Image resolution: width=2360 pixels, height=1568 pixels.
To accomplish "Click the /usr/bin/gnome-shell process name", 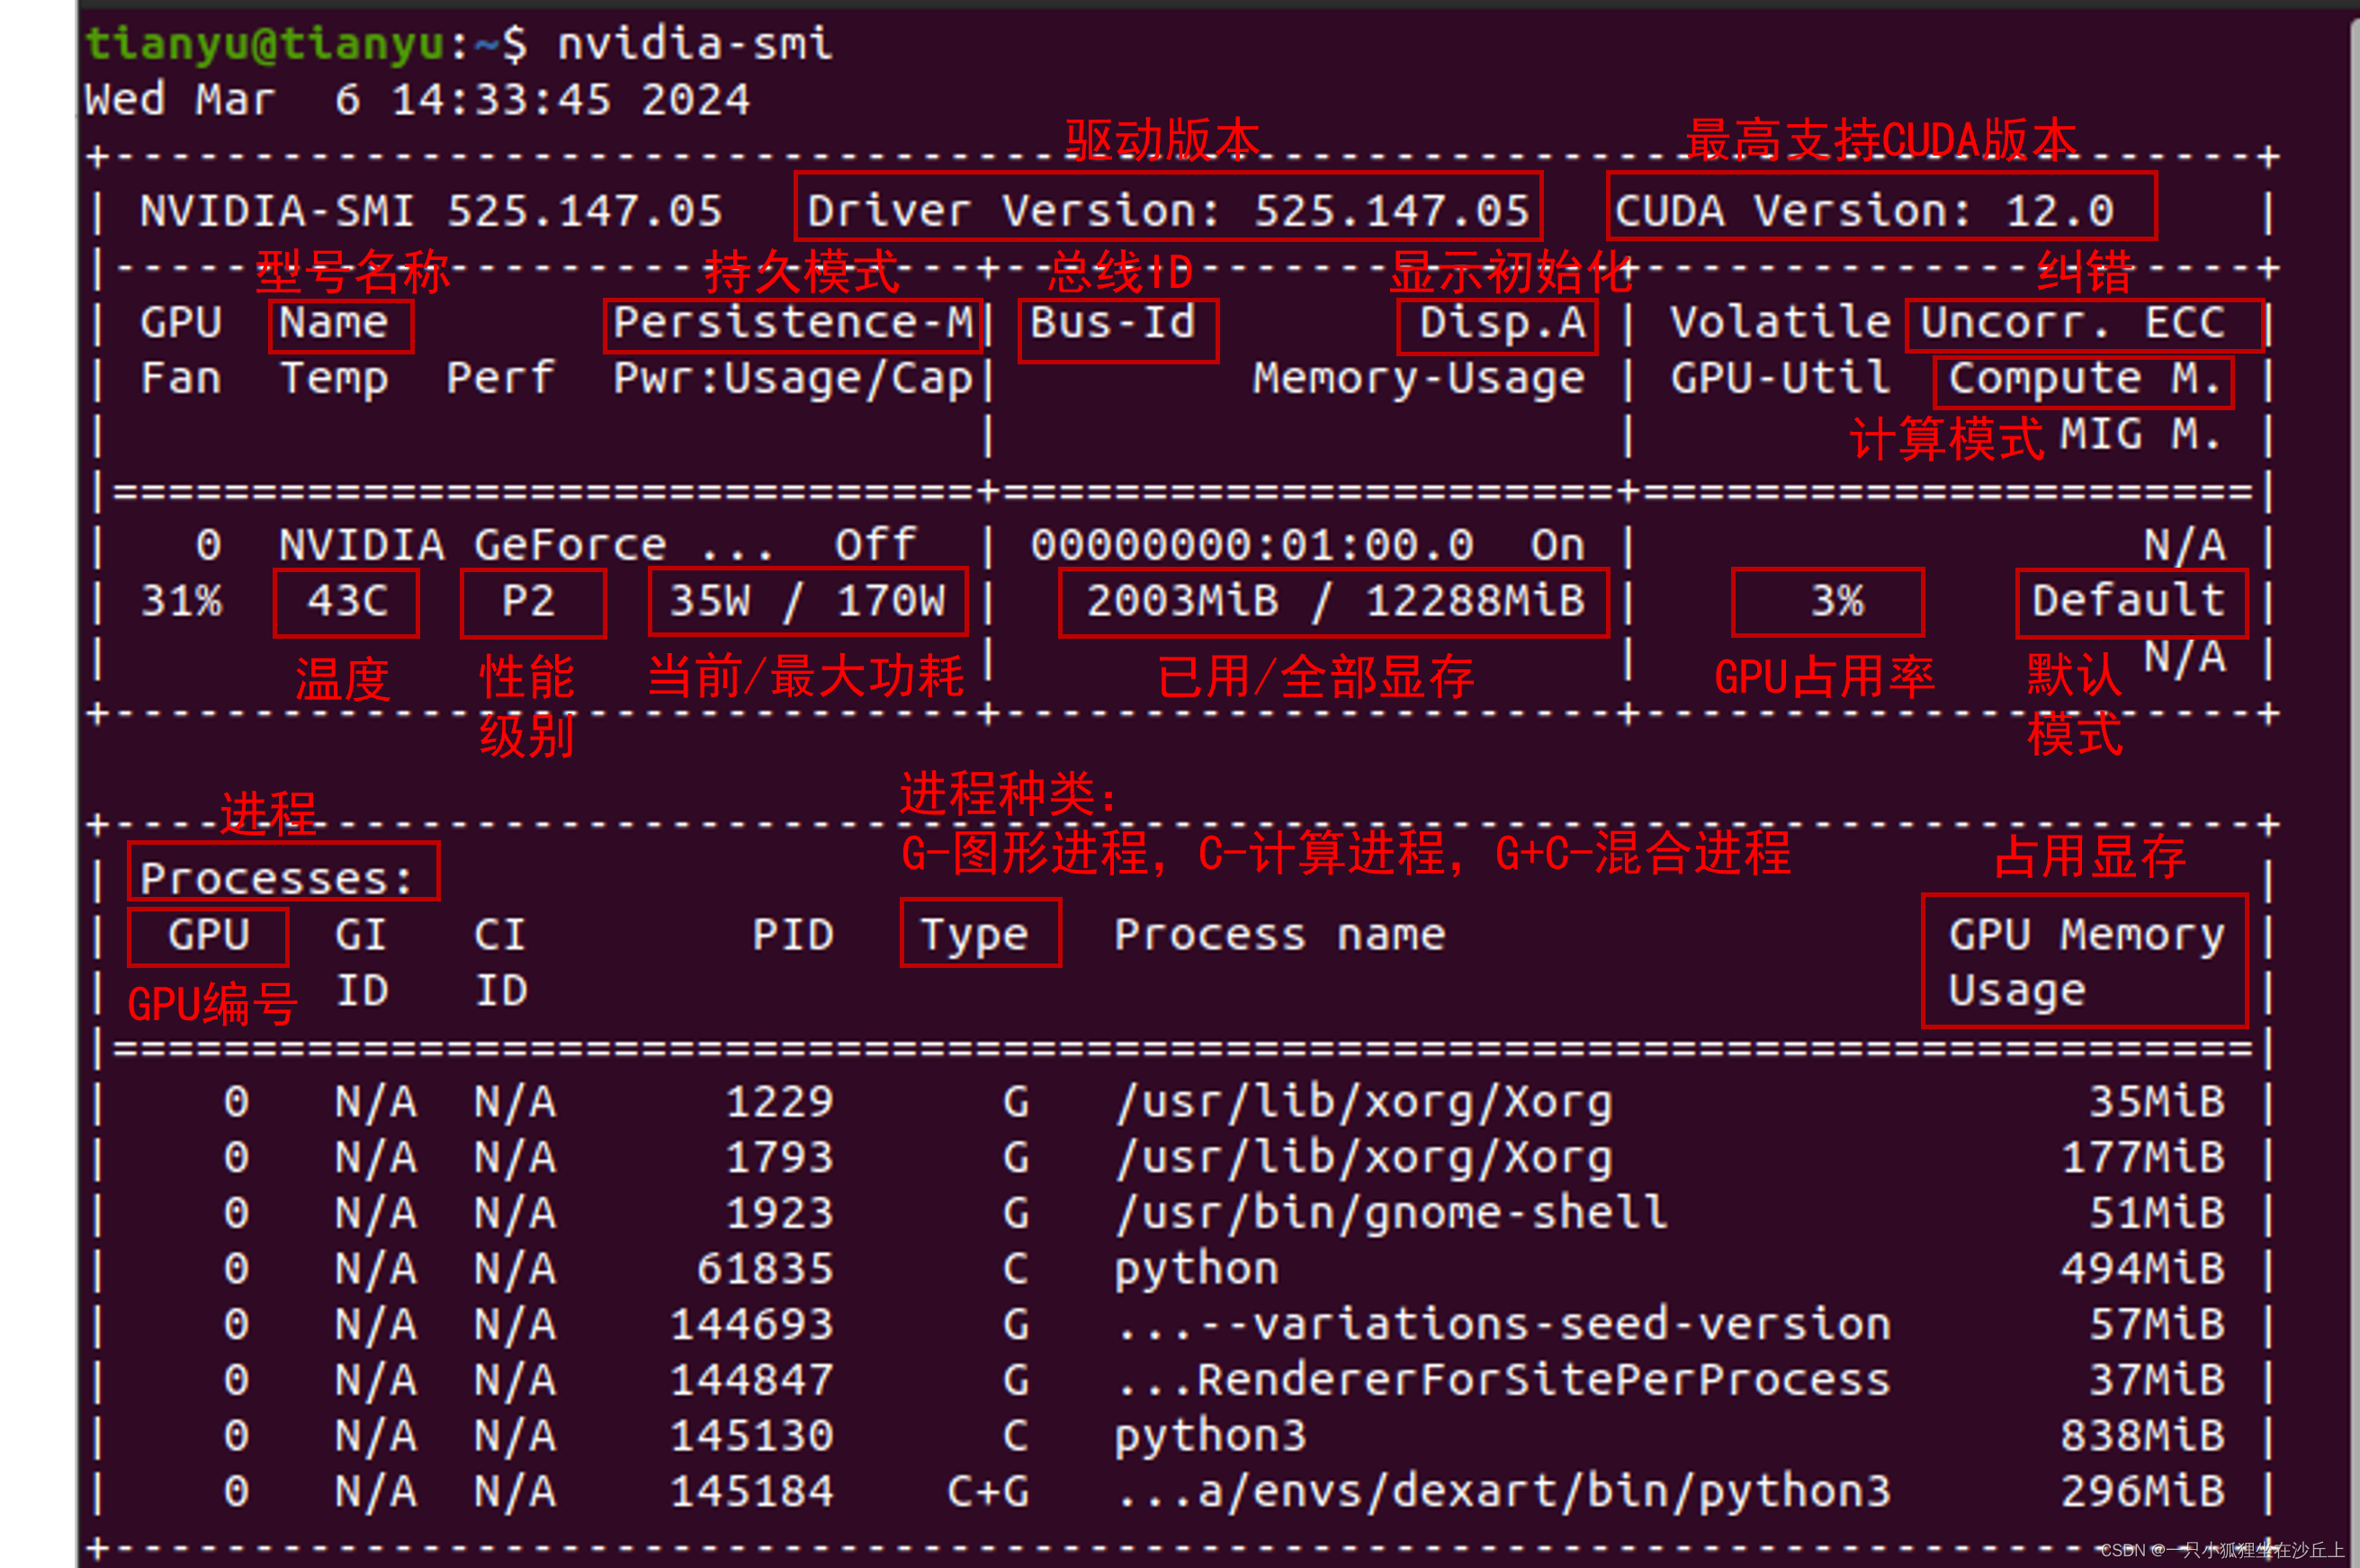I will pos(1390,1213).
